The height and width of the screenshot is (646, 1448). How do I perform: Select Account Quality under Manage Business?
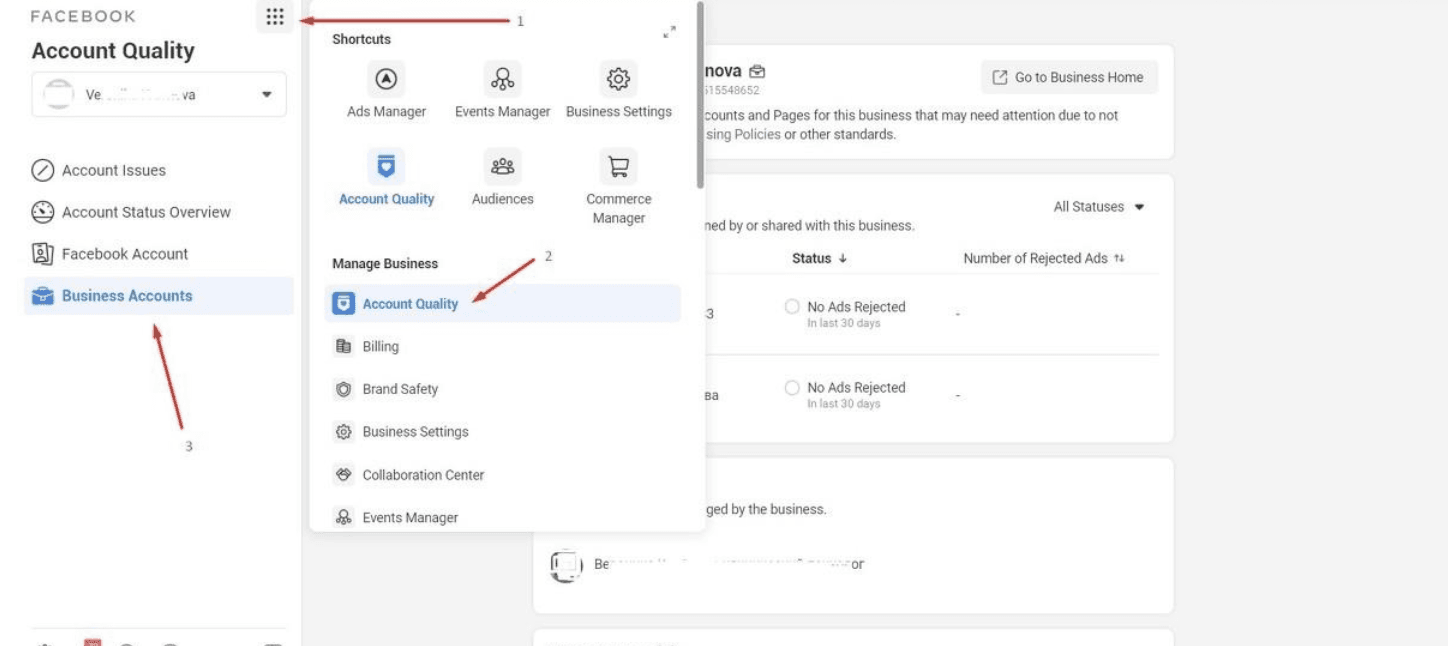(503, 304)
